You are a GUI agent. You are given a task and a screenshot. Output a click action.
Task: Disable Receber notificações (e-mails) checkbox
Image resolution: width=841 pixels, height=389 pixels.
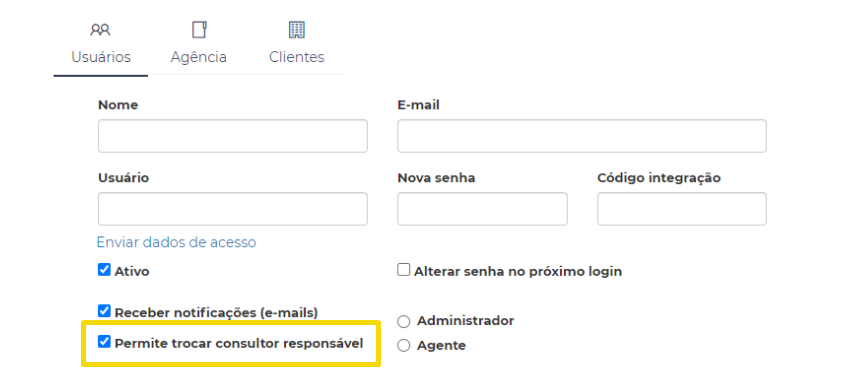[x=104, y=311]
